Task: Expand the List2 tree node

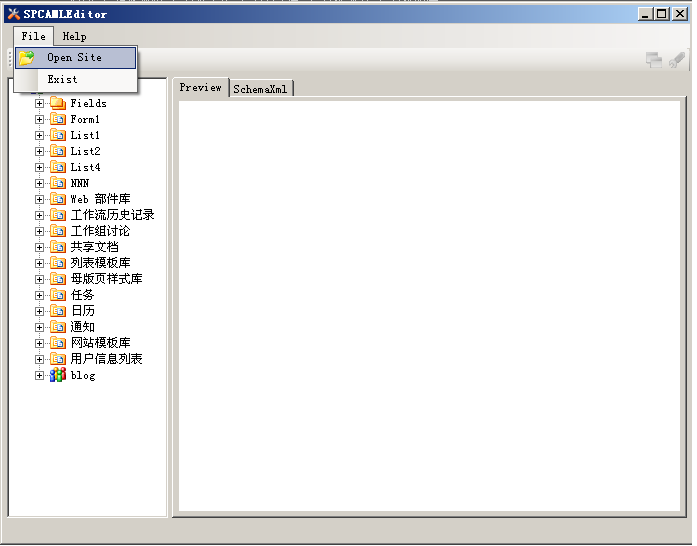Action: coord(39,151)
